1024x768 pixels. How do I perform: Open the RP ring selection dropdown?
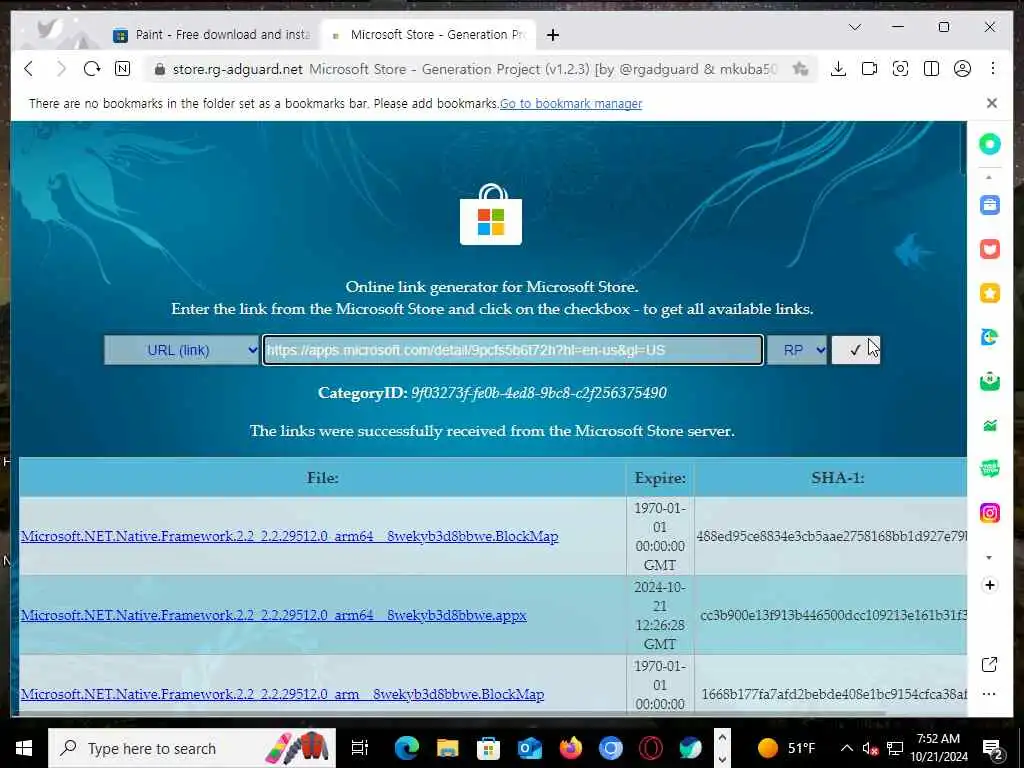[796, 350]
